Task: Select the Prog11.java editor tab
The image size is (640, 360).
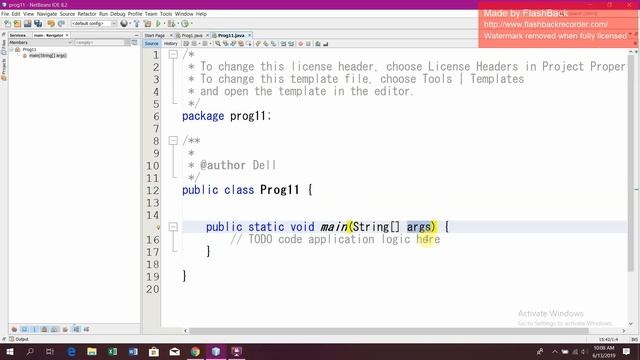Action: point(231,36)
